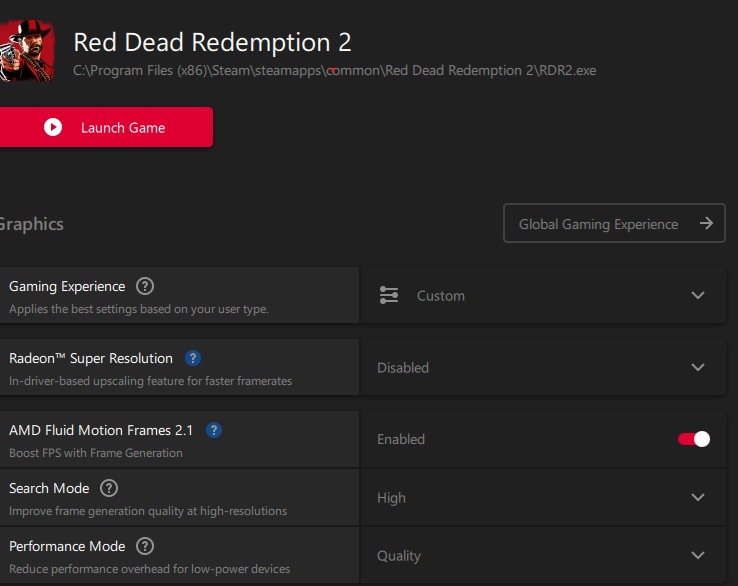Launch Red Dead Redemption 2 game
Viewport: 738px width, 586px height.
106,127
